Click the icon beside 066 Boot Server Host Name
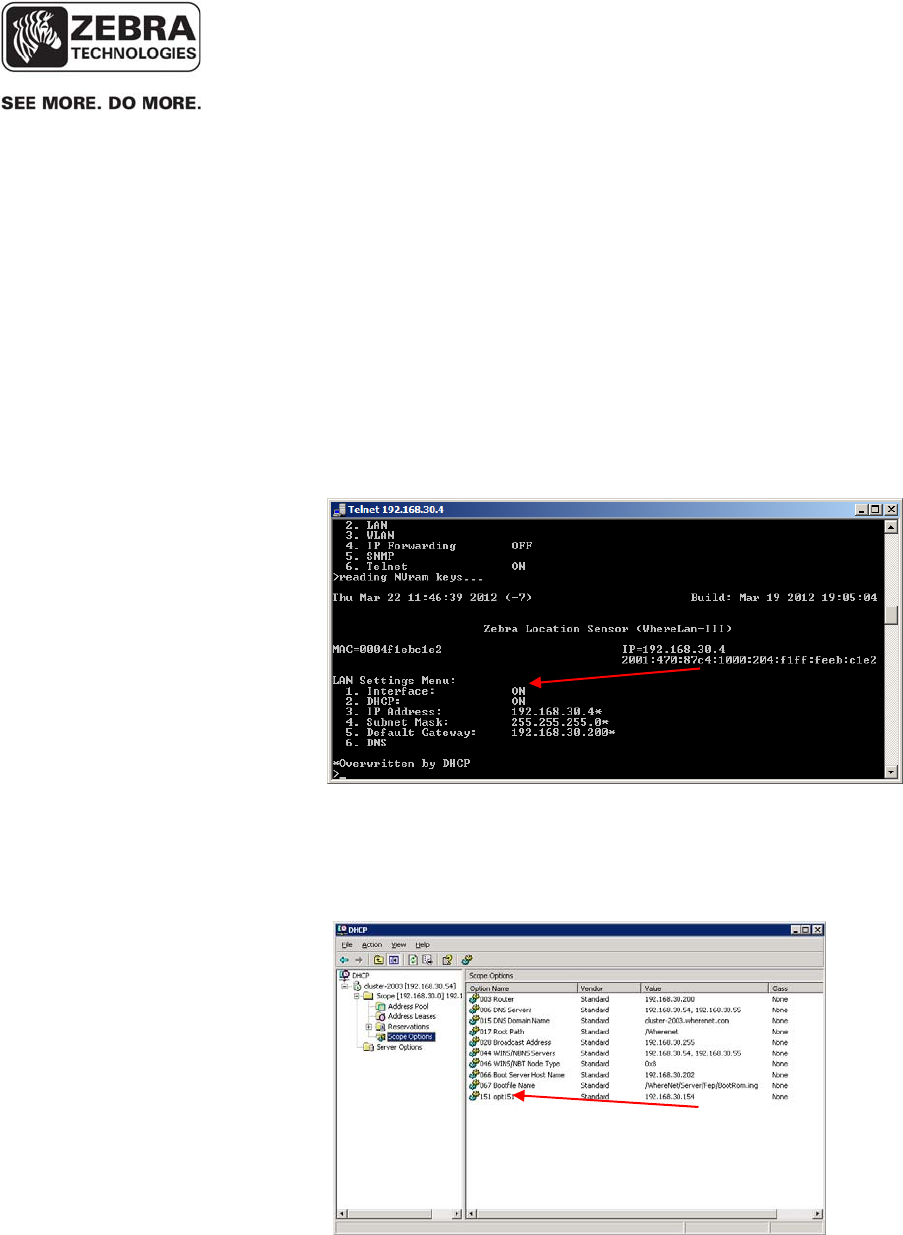The image size is (903, 1235). point(474,1075)
